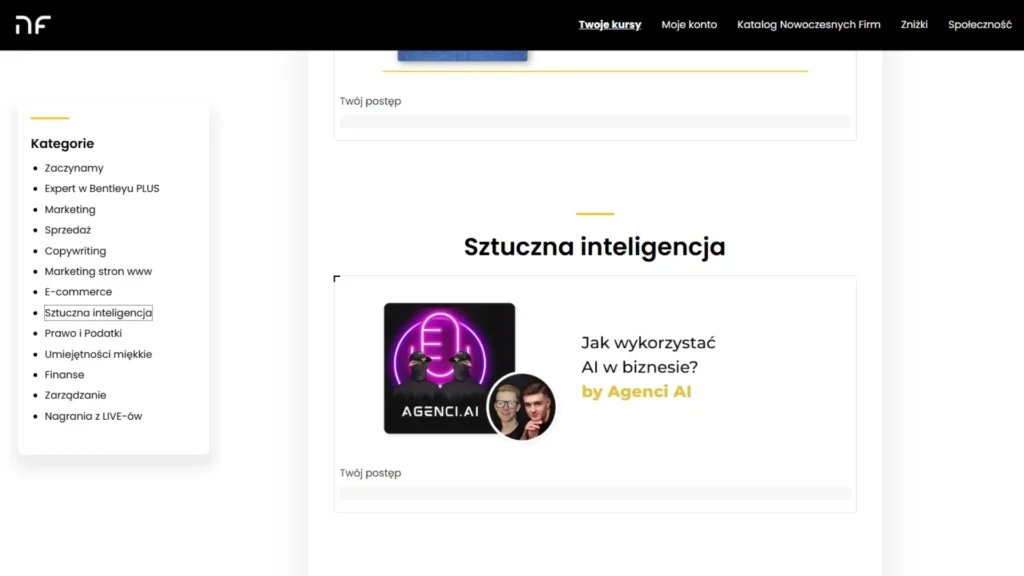Select Sztuczna inteligencja in categories list
The height and width of the screenshot is (576, 1024).
point(98,313)
